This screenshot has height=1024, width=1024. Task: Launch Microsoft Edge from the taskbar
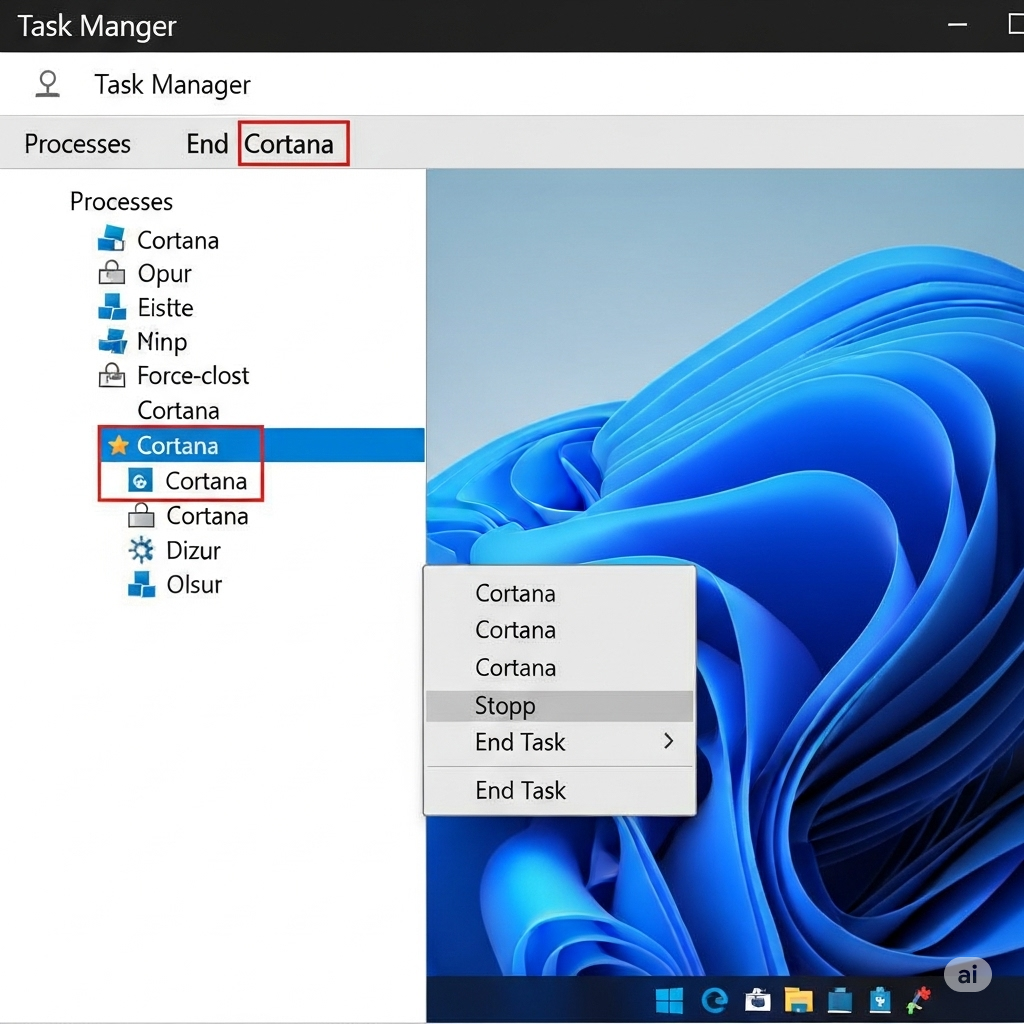coord(714,1000)
